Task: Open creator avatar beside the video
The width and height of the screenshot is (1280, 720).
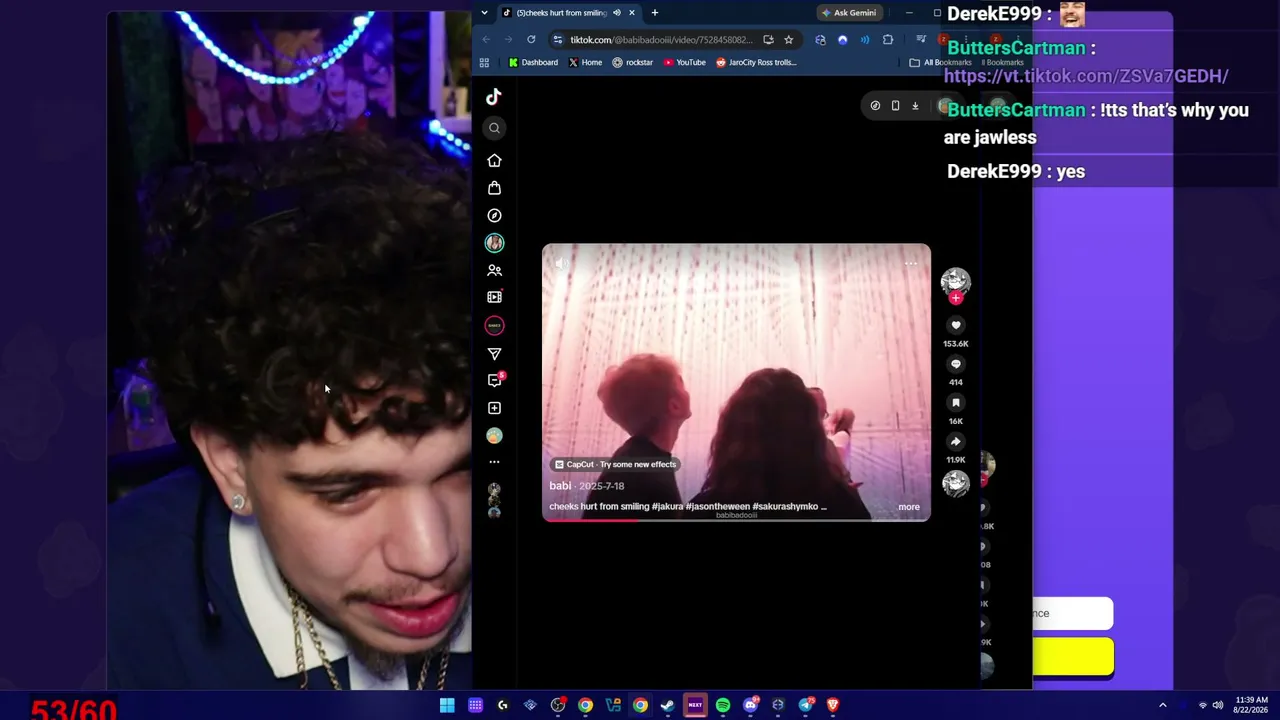Action: coord(956,280)
